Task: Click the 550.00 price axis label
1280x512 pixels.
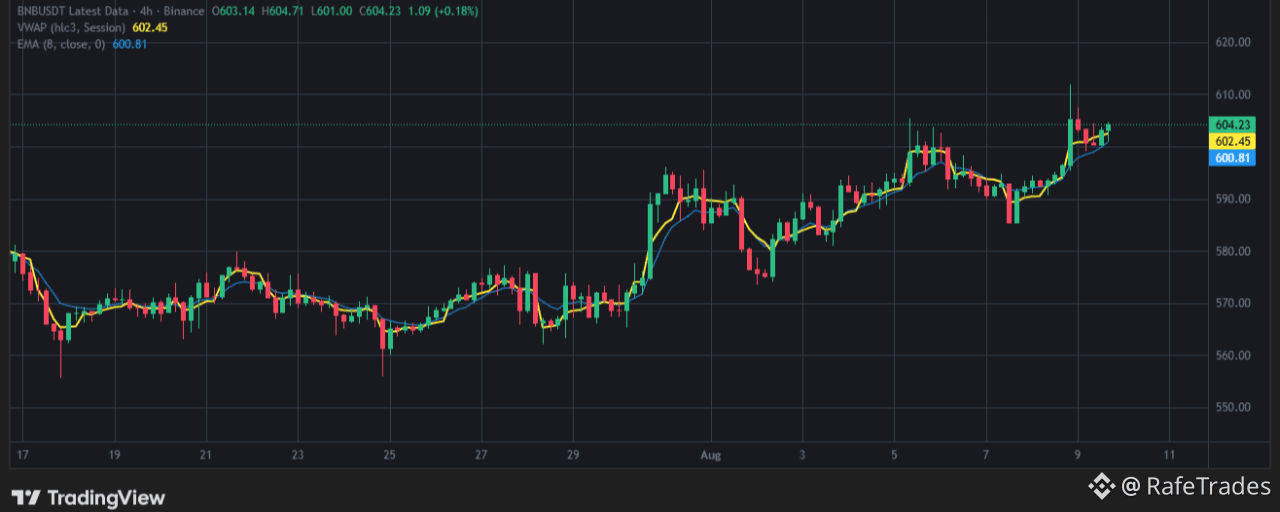Action: pos(1233,407)
